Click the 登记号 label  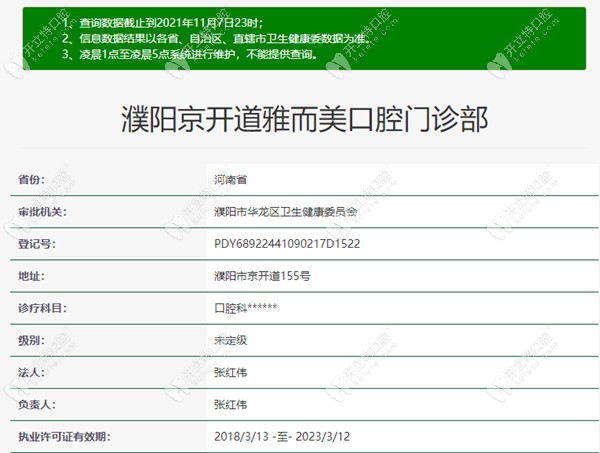pos(37,244)
